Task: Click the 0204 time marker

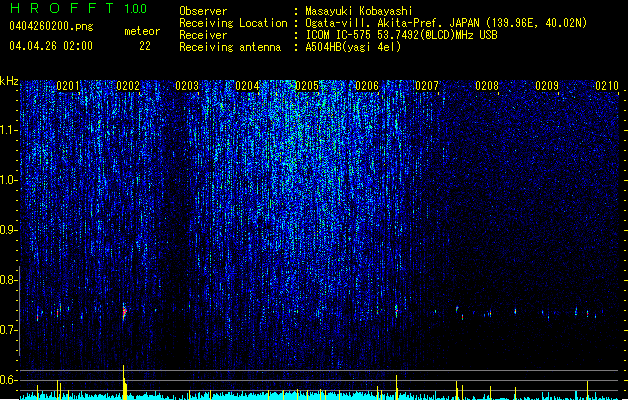Action: point(247,86)
